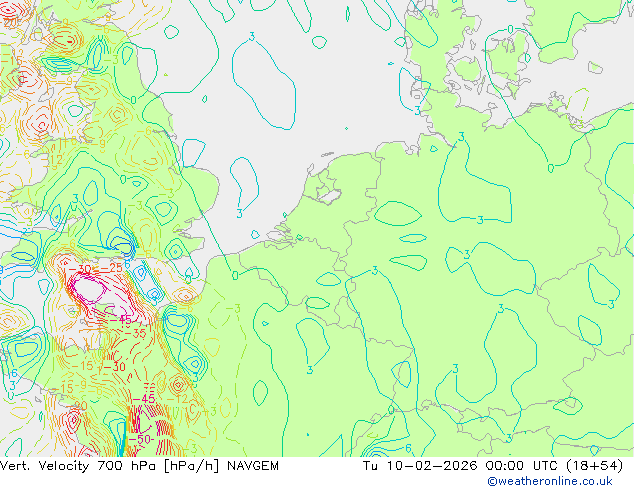The image size is (634, 490).
Task: Click the 'Tu 10-02-2026 00:00 UTC (18+54)' timestamp
Action: click(493, 466)
